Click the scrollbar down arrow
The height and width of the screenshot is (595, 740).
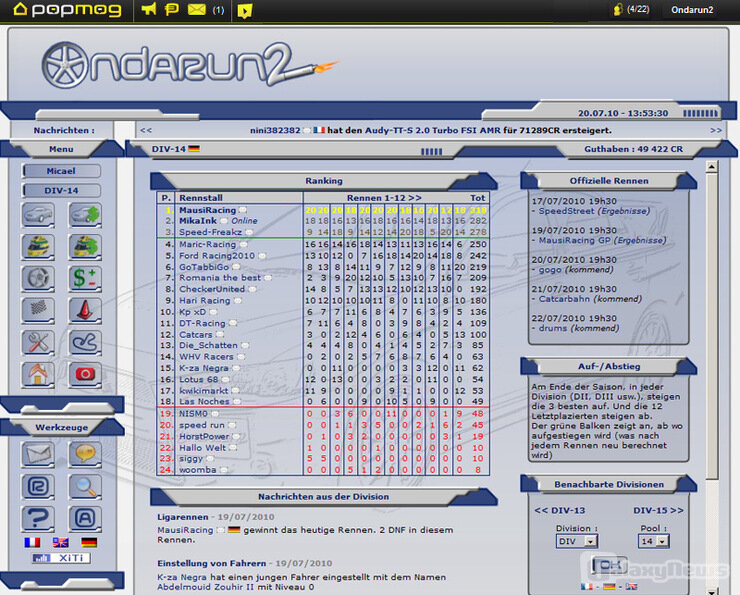click(711, 591)
